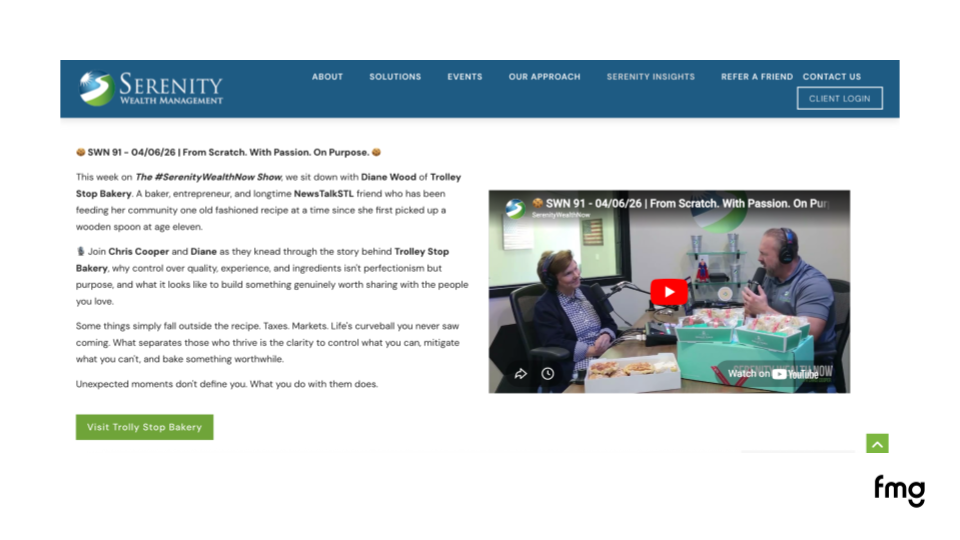Click the video title SWN 91

click(684, 203)
